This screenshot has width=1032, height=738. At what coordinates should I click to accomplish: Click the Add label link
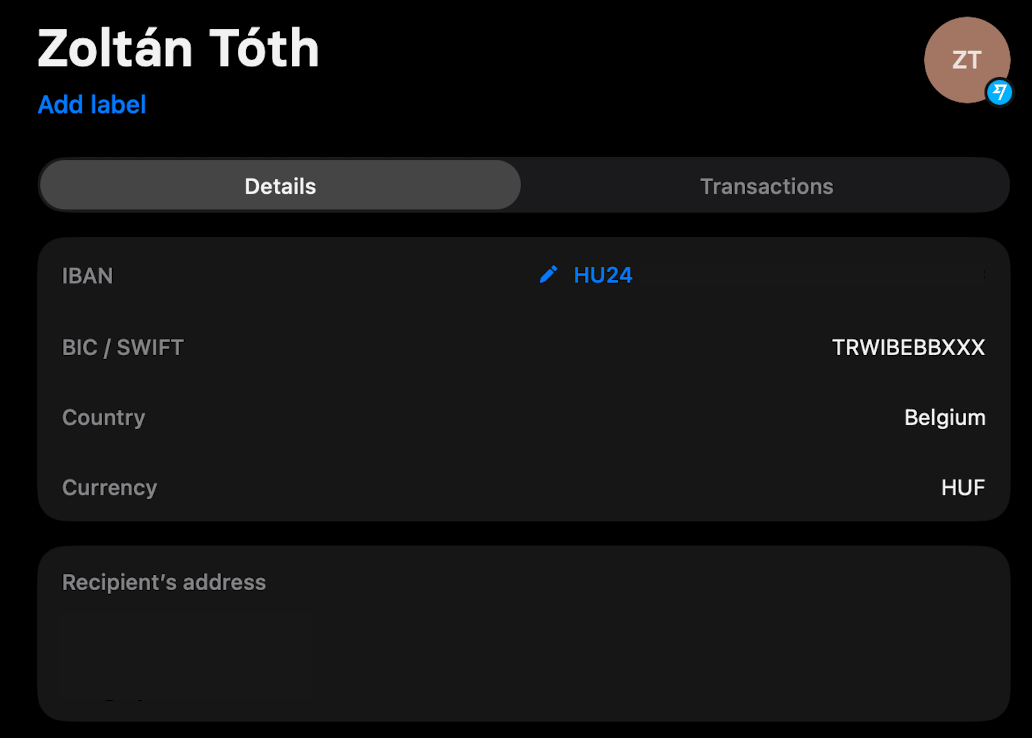92,104
